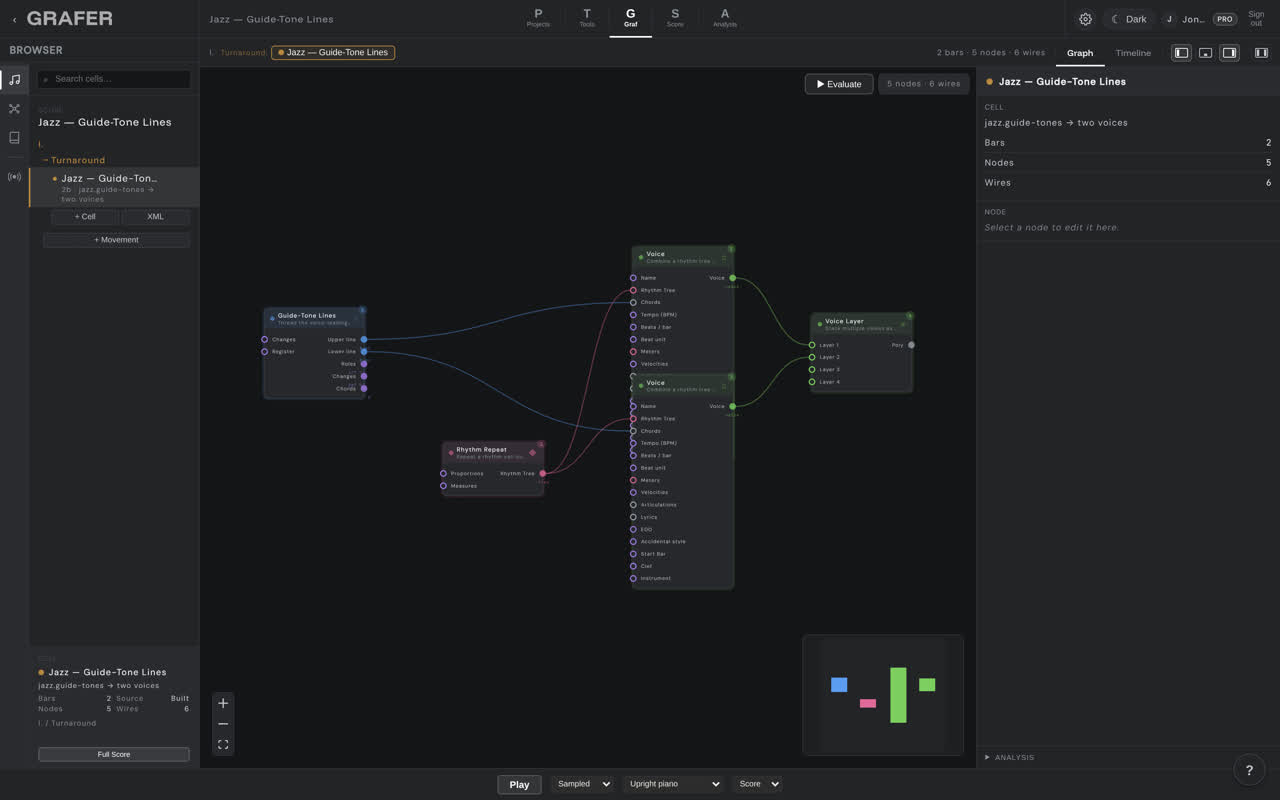1280x800 pixels.
Task: Zoom in on the graph canvas
Action: click(223, 703)
